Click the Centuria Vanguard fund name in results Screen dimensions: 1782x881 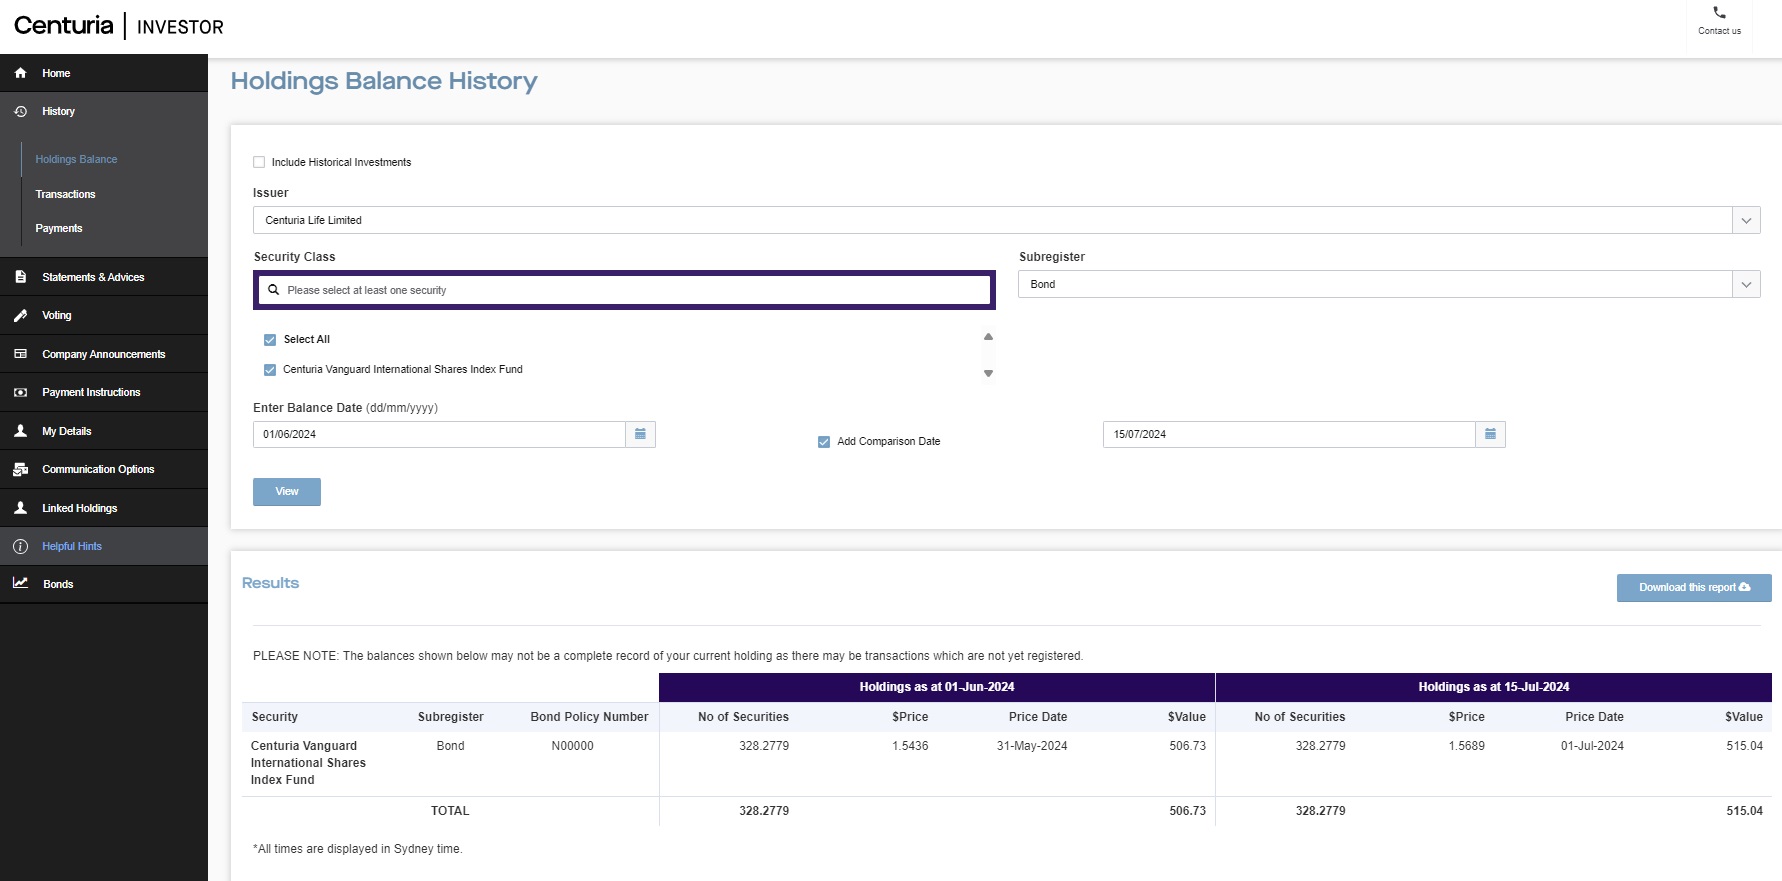pyautogui.click(x=308, y=763)
